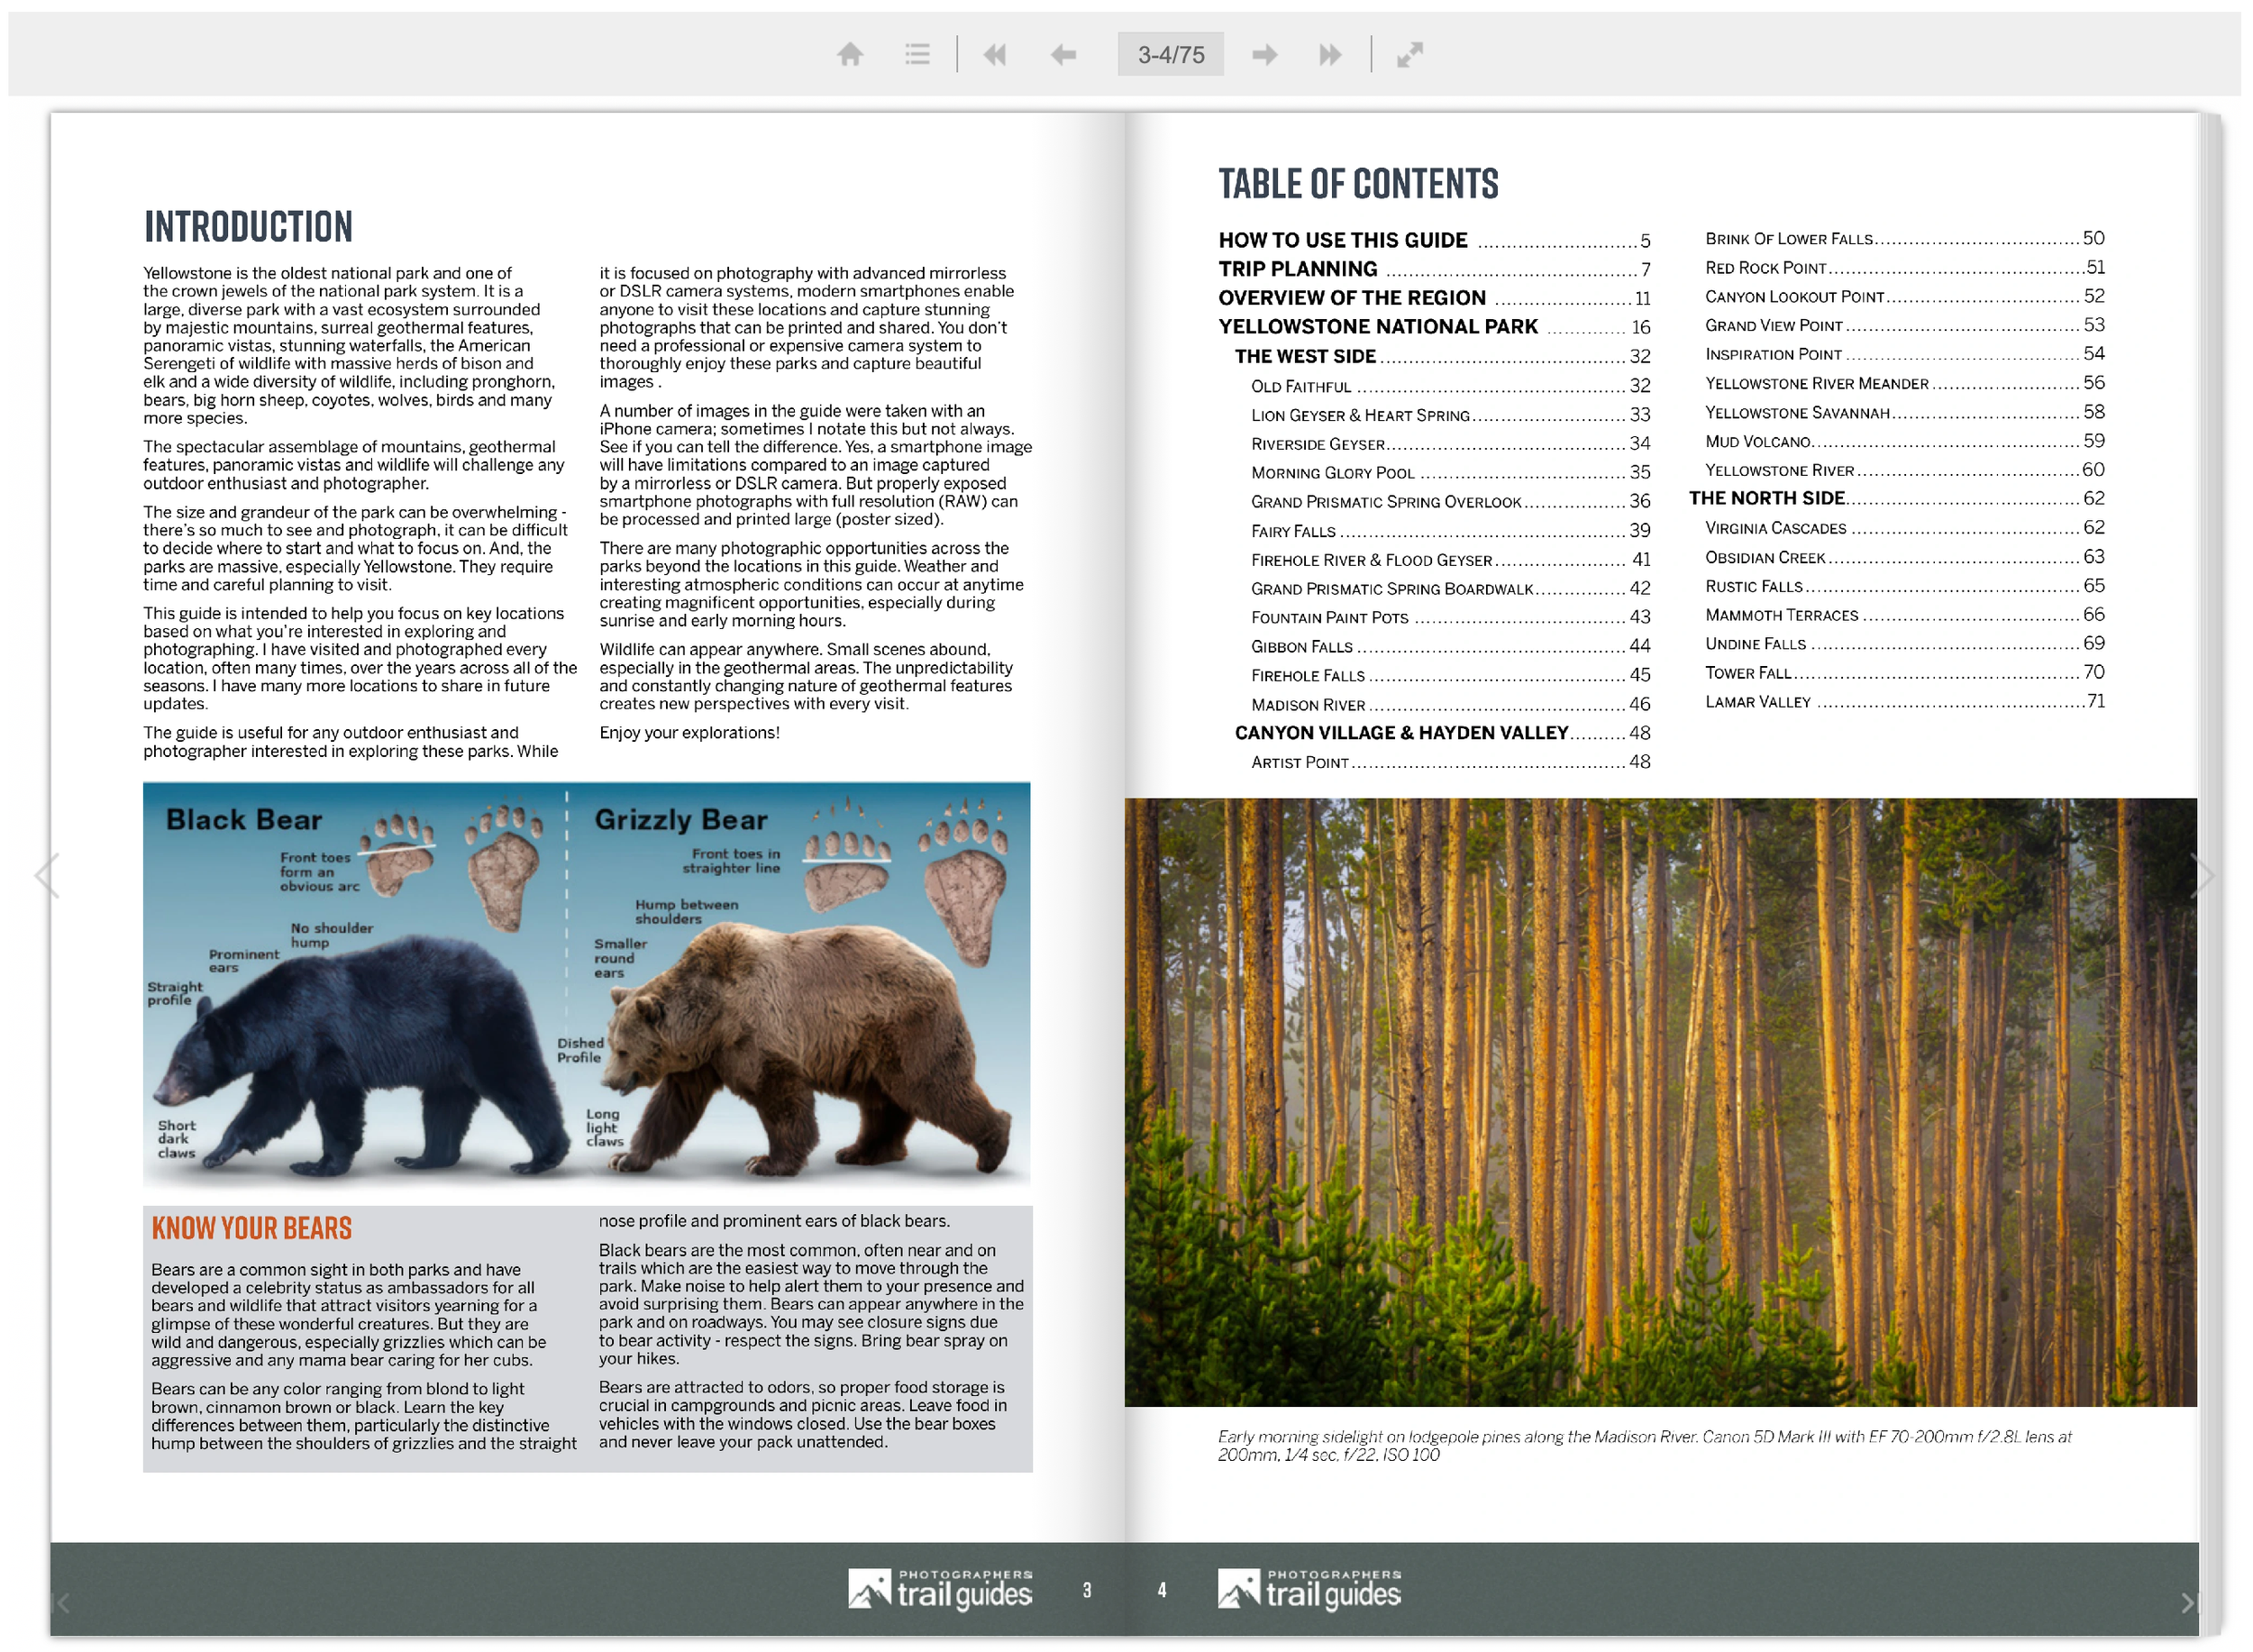Click the page number field showing 3-4/75
2253x1652 pixels.
pos(1171,54)
